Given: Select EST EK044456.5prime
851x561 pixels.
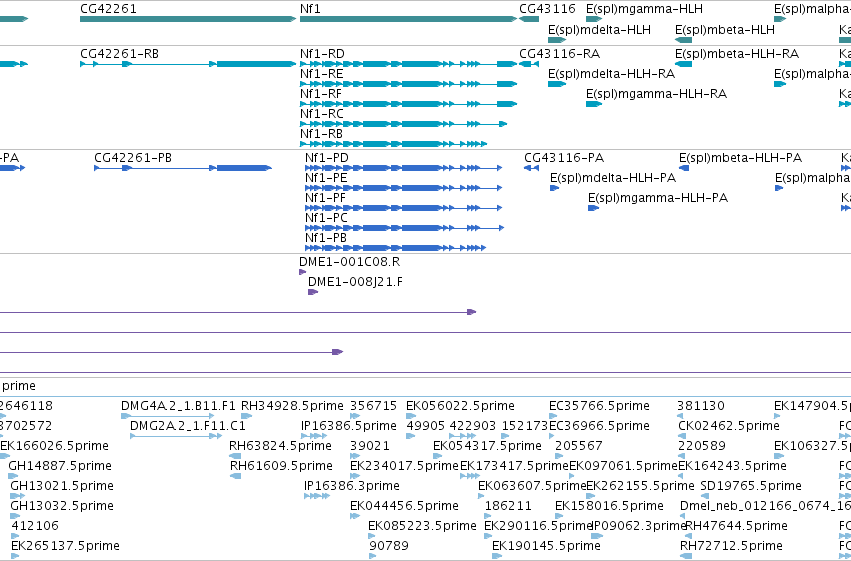Looking at the screenshot, I should pos(355,517).
